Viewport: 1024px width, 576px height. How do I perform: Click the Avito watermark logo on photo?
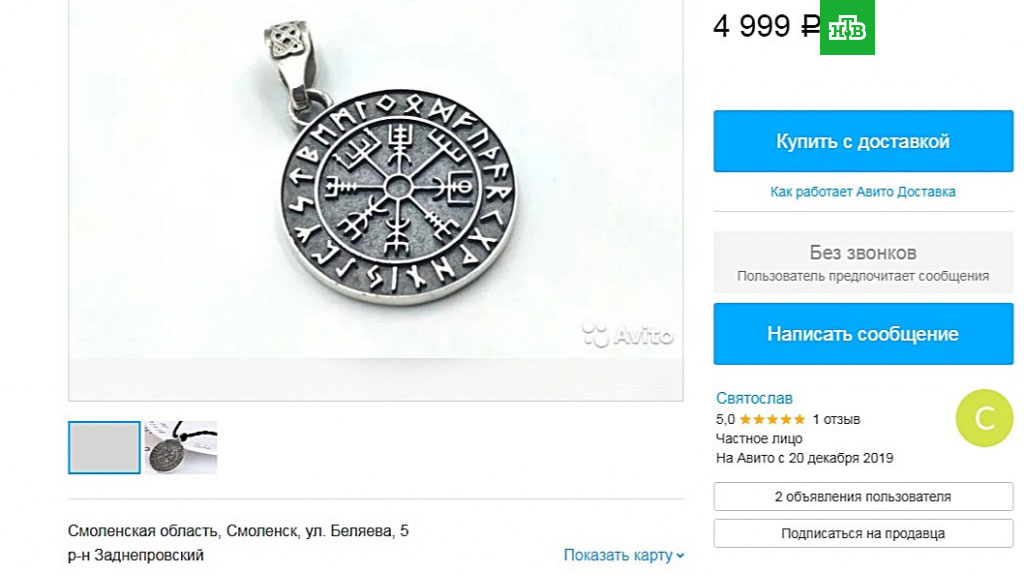(628, 336)
